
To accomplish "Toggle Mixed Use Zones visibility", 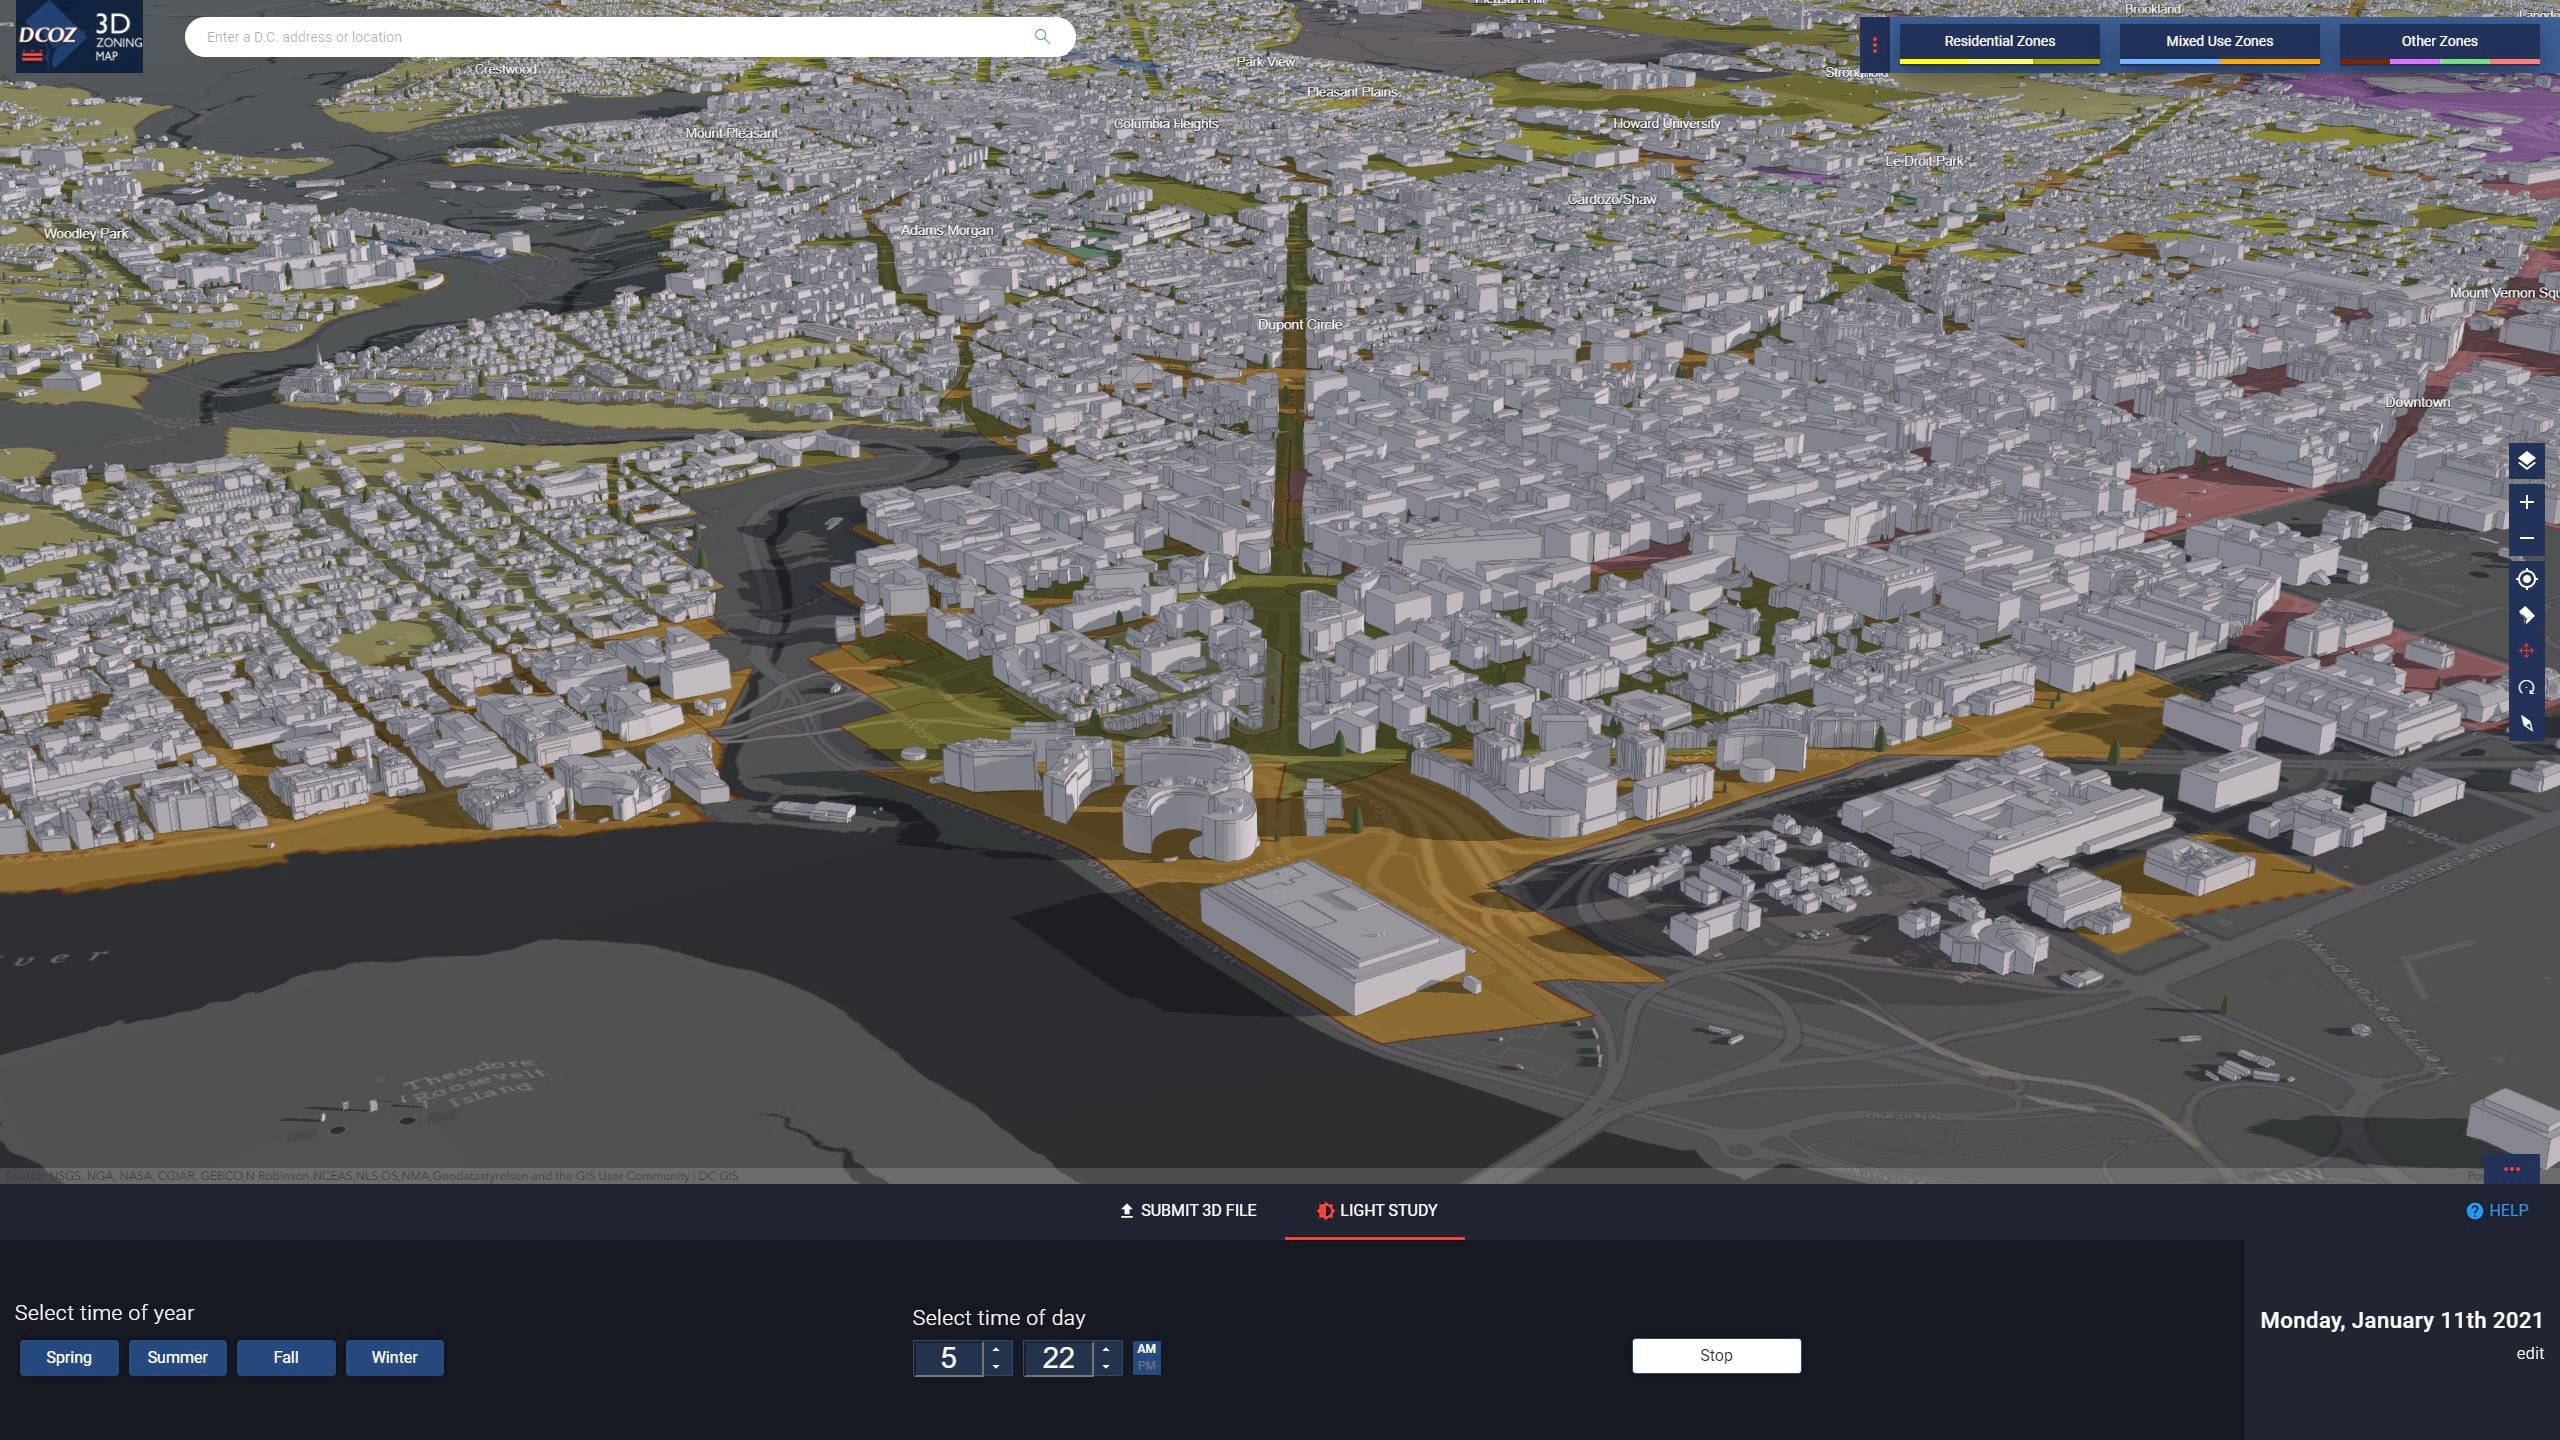I will [x=2218, y=41].
